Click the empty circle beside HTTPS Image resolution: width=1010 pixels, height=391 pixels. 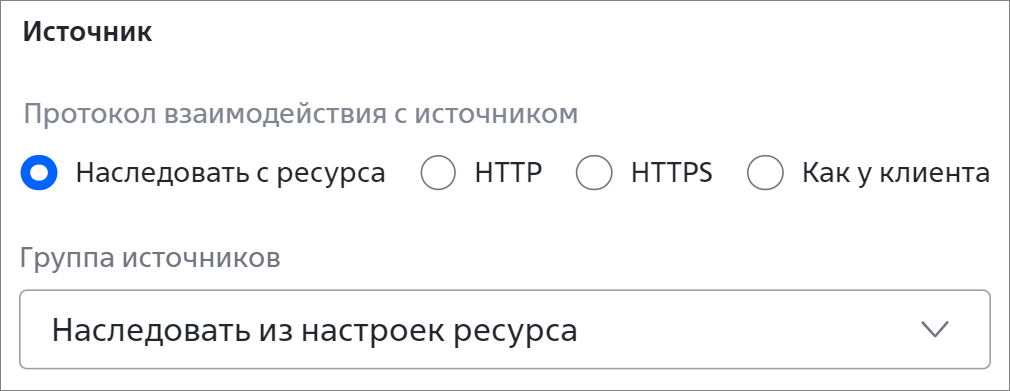point(594,173)
